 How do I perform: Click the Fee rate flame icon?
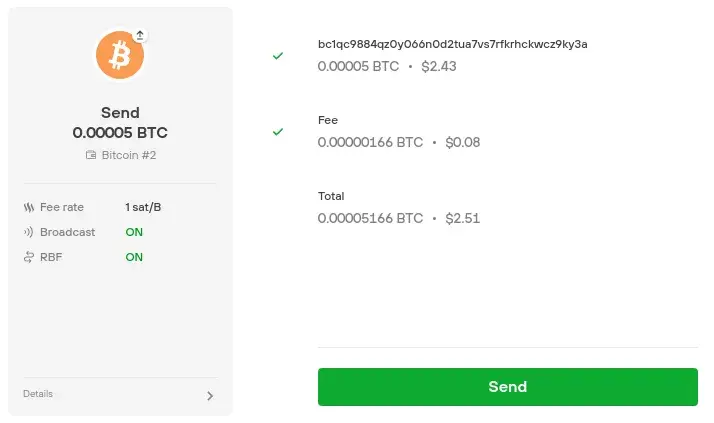click(29, 208)
